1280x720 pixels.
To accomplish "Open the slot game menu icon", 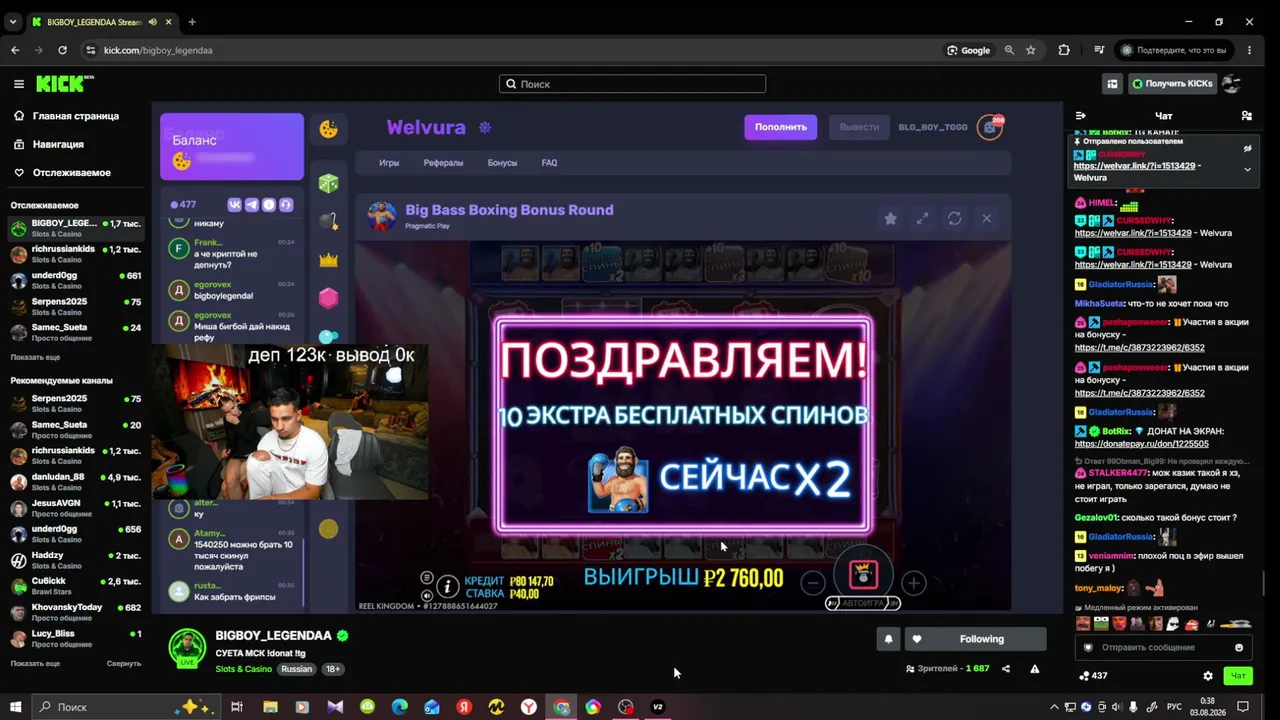I will [427, 578].
